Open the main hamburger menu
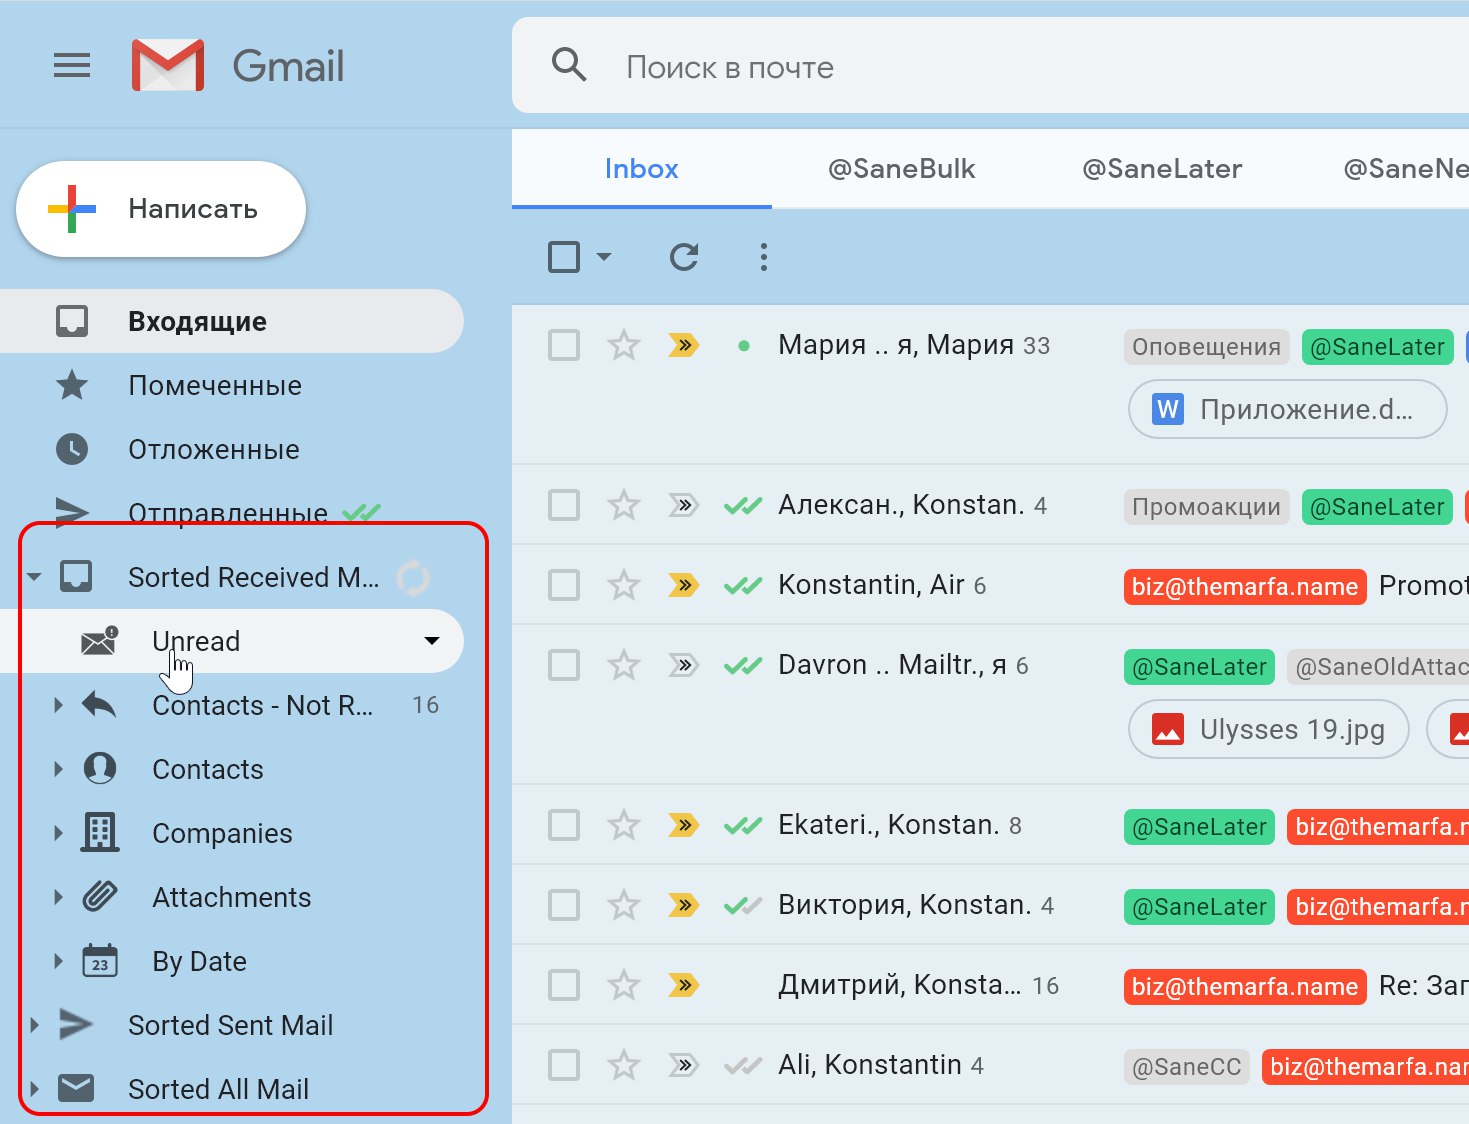The width and height of the screenshot is (1469, 1124). (72, 66)
